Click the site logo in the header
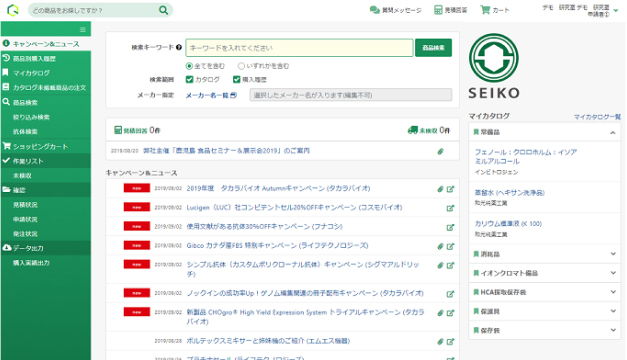Viewport: 627px width, 360px height. [x=13, y=10]
